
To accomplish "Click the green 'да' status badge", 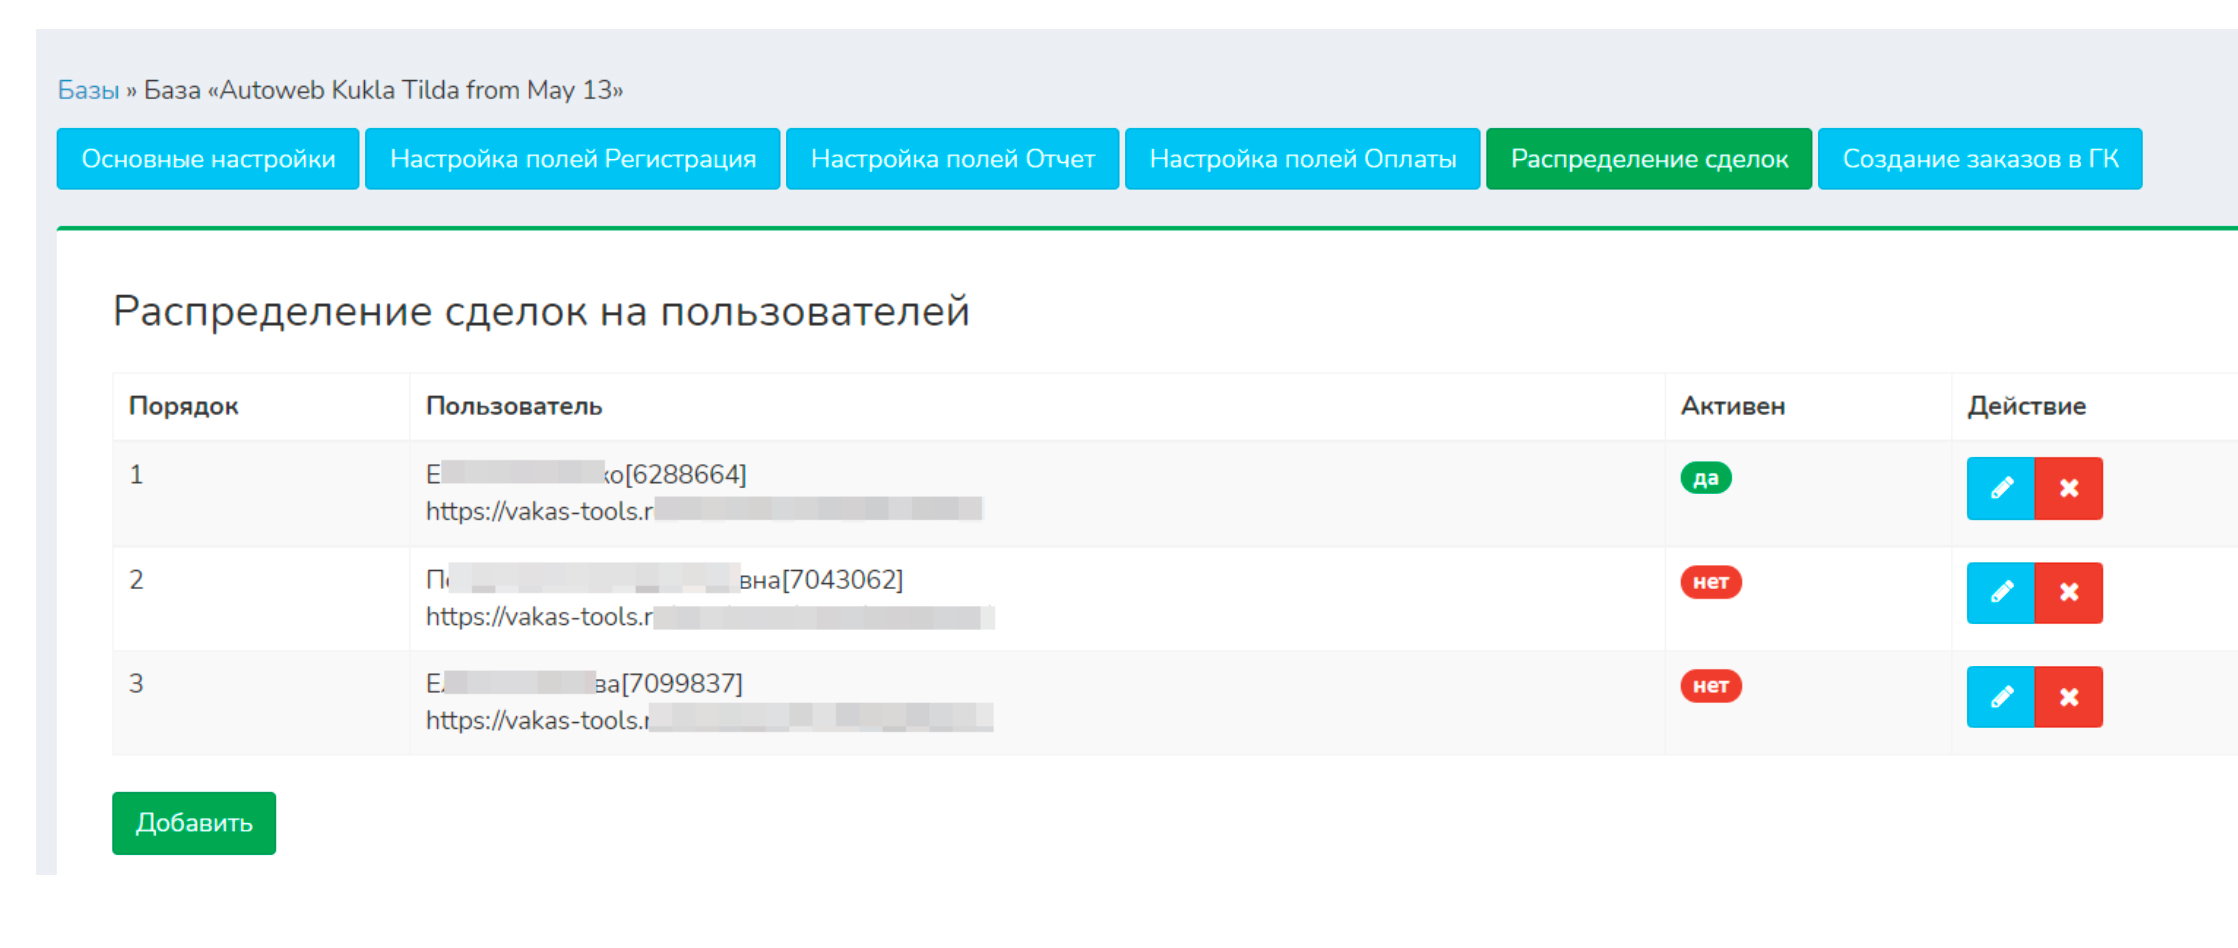I will point(1706,478).
